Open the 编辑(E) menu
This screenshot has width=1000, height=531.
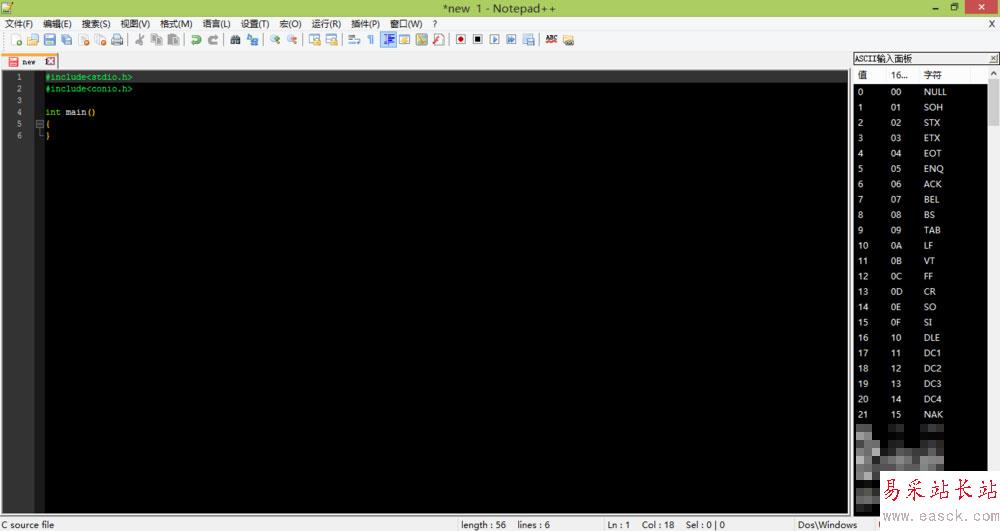pos(57,24)
